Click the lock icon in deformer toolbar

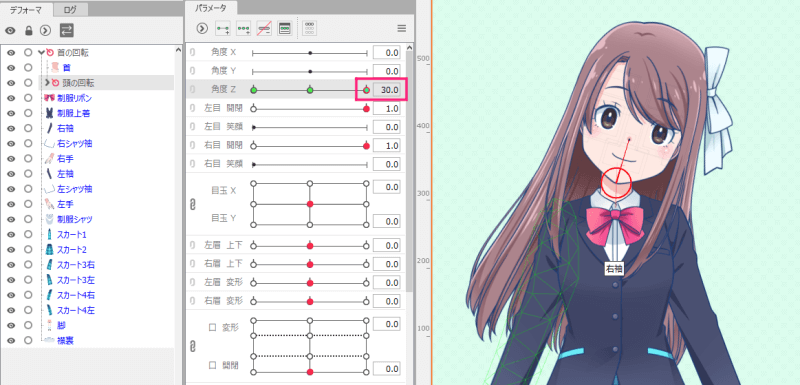[29, 31]
